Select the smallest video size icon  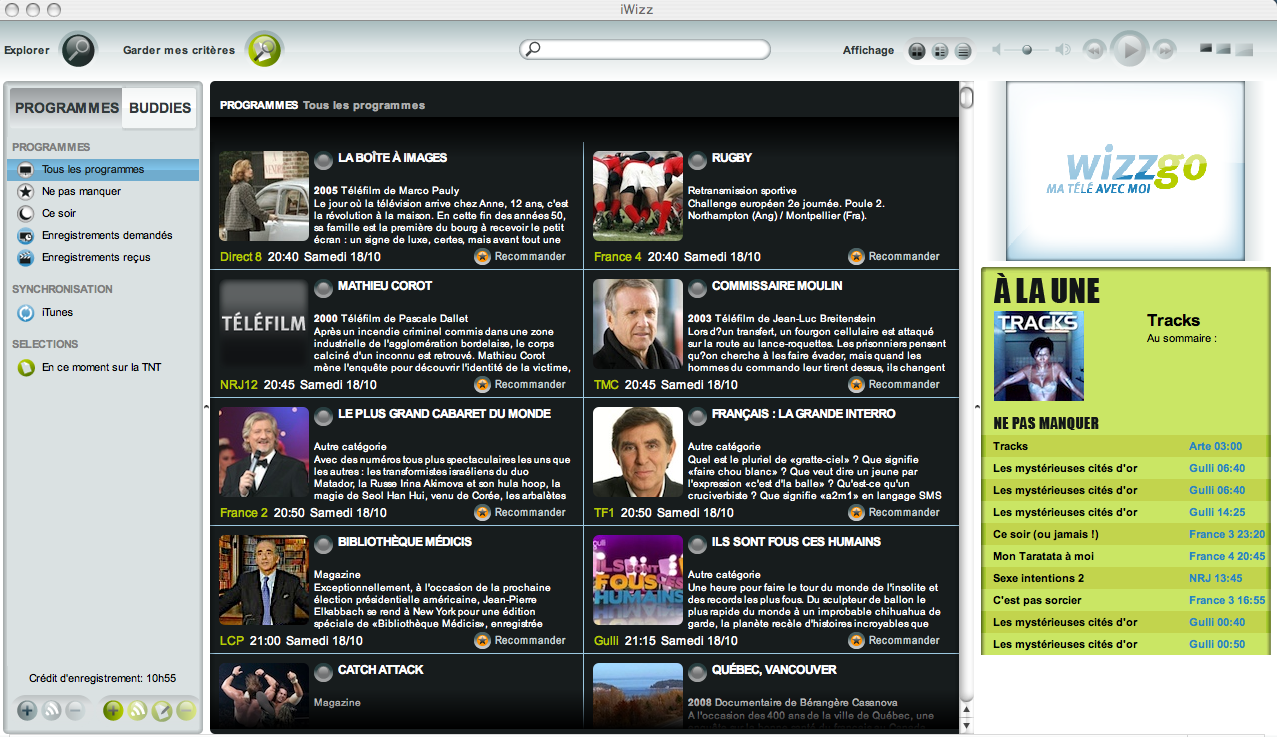[x=1206, y=48]
